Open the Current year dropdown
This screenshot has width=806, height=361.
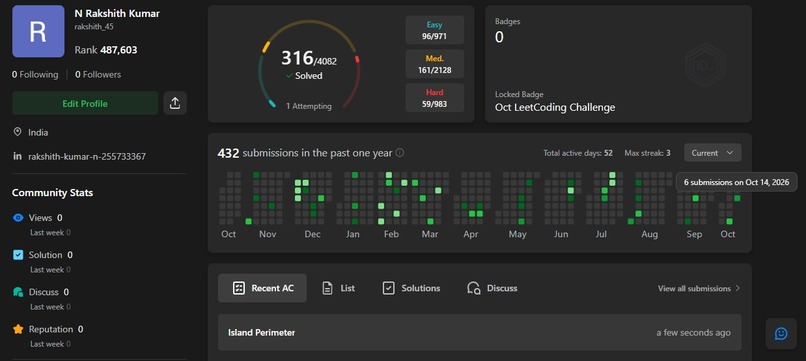(x=712, y=153)
